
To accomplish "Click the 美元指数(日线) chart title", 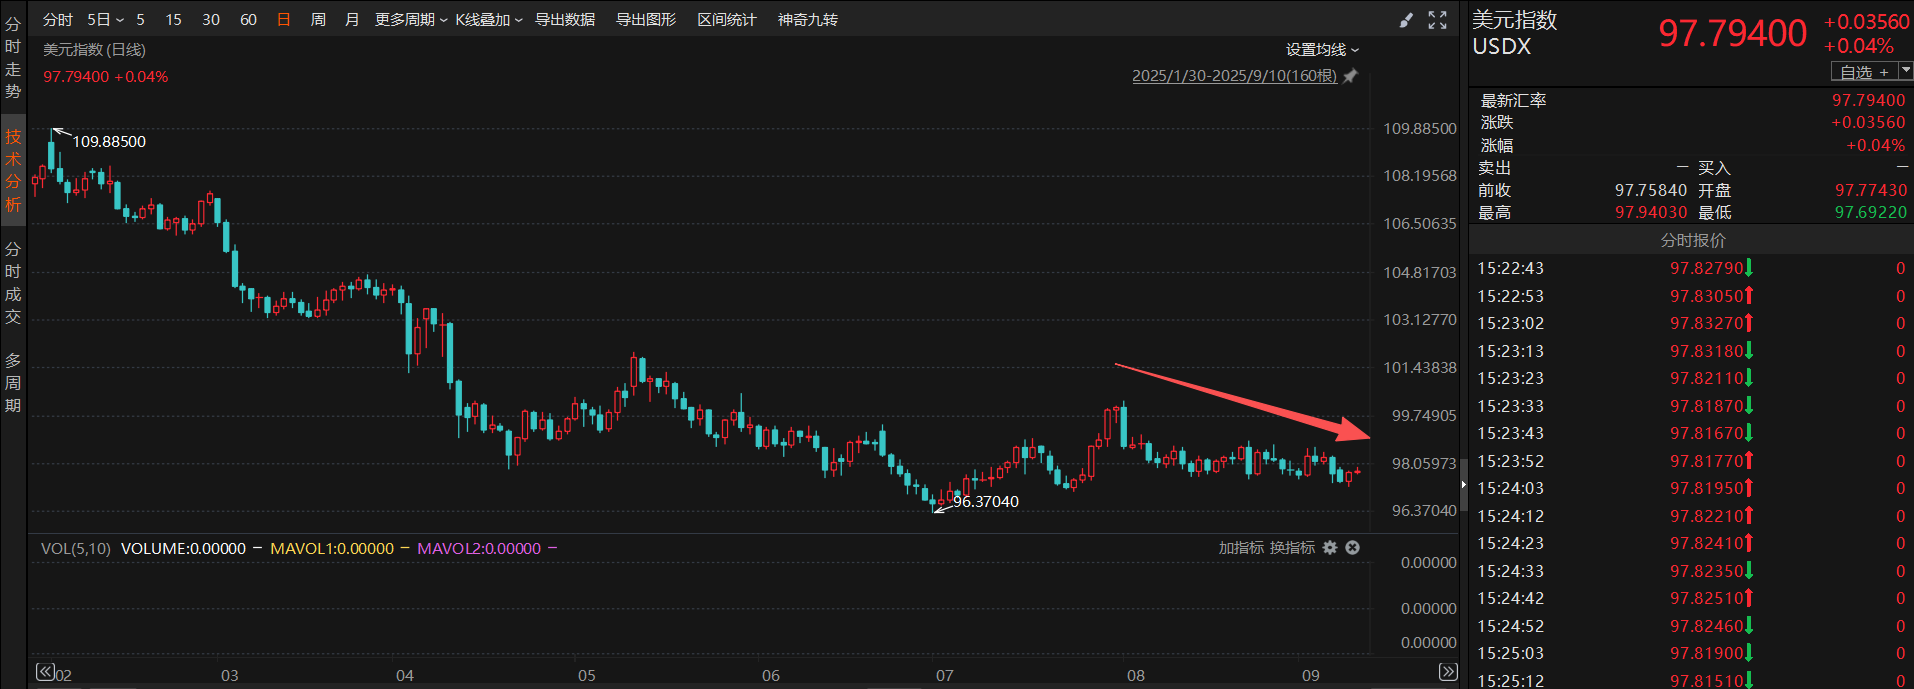I will [94, 50].
